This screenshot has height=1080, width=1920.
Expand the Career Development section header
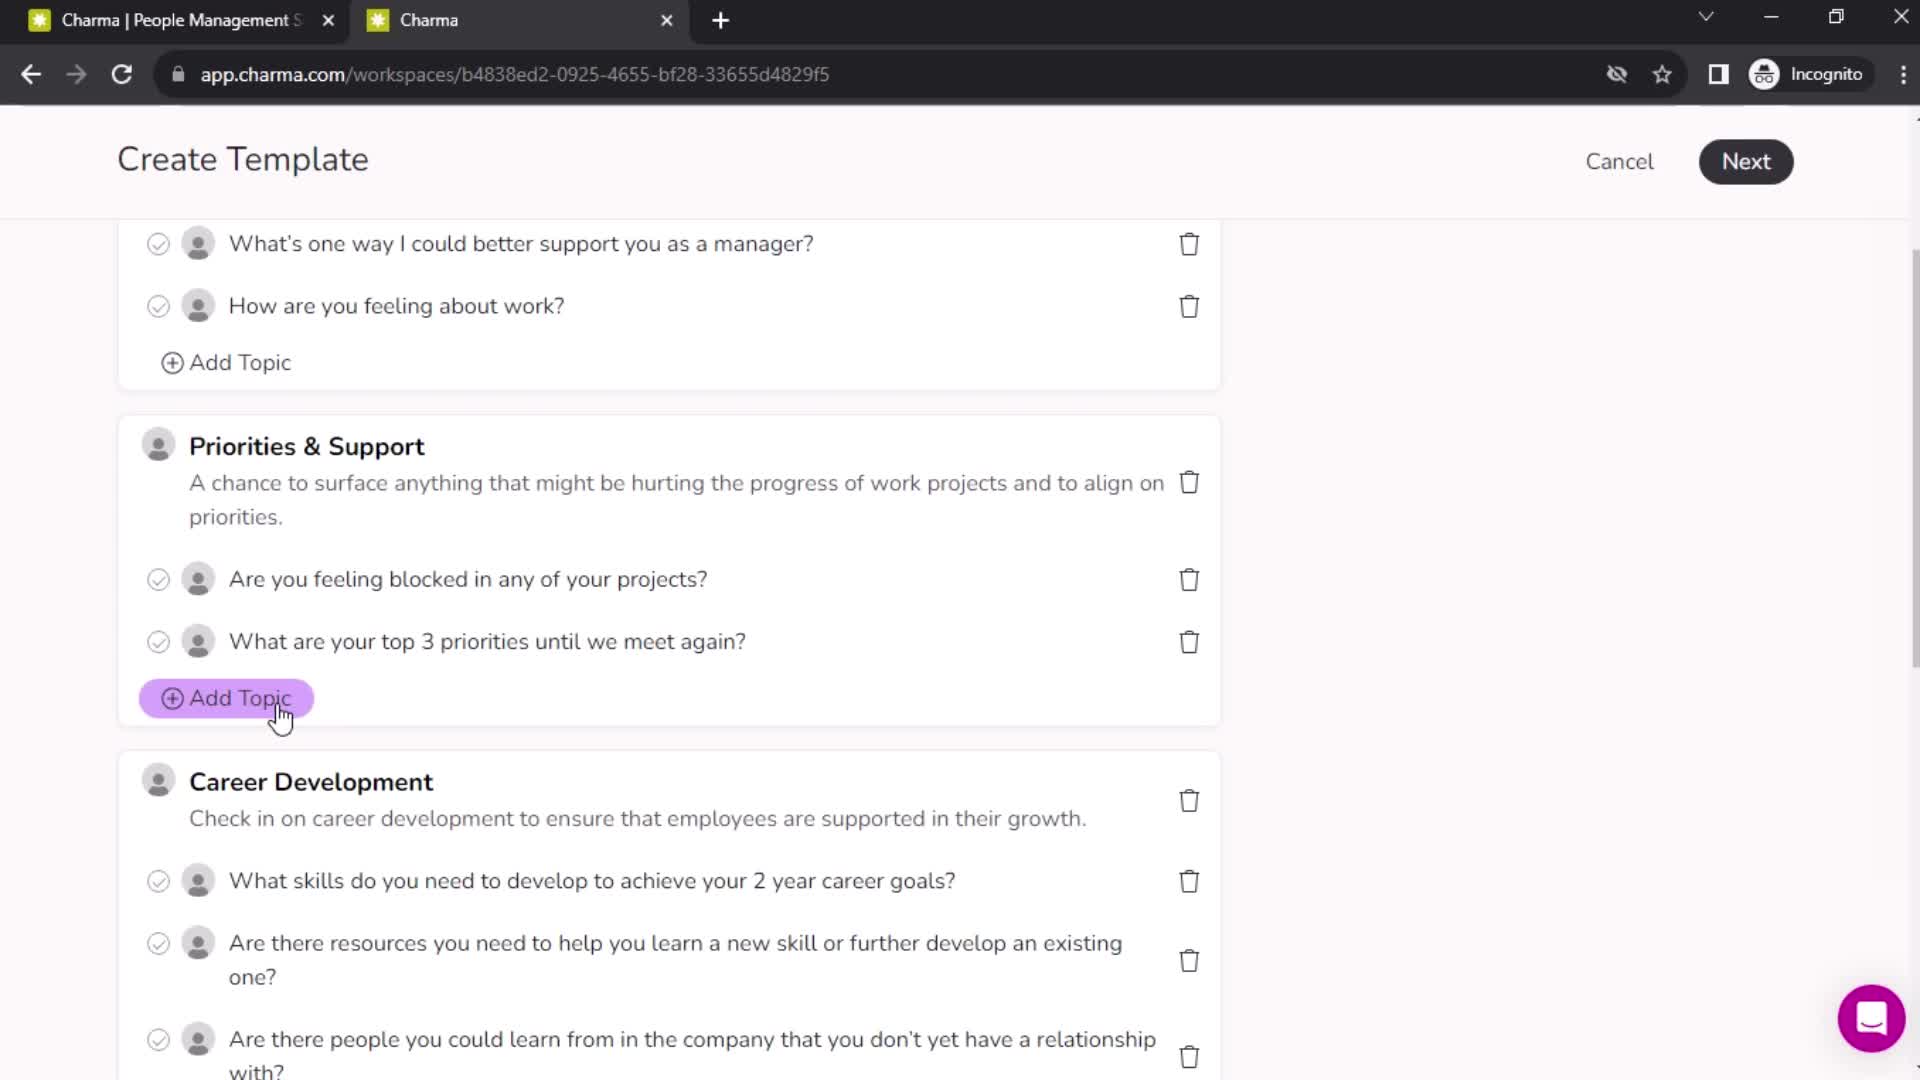[310, 782]
